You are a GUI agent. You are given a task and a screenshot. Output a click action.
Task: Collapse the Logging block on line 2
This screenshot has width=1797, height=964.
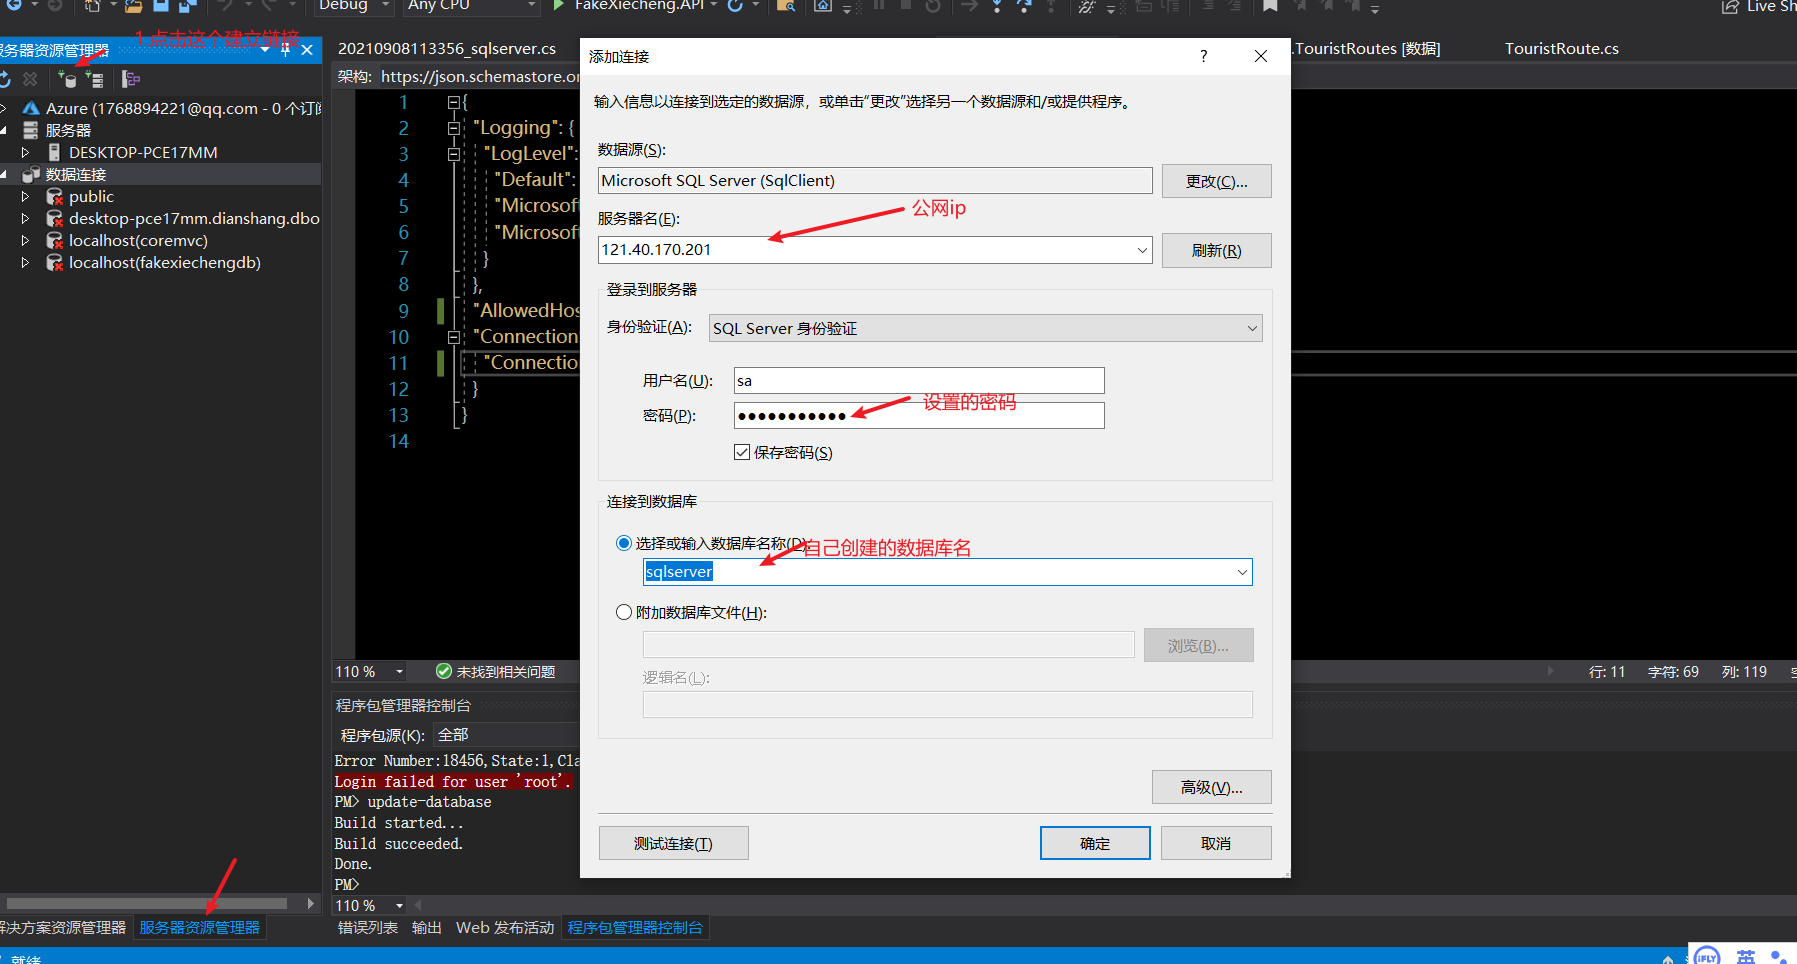[454, 128]
